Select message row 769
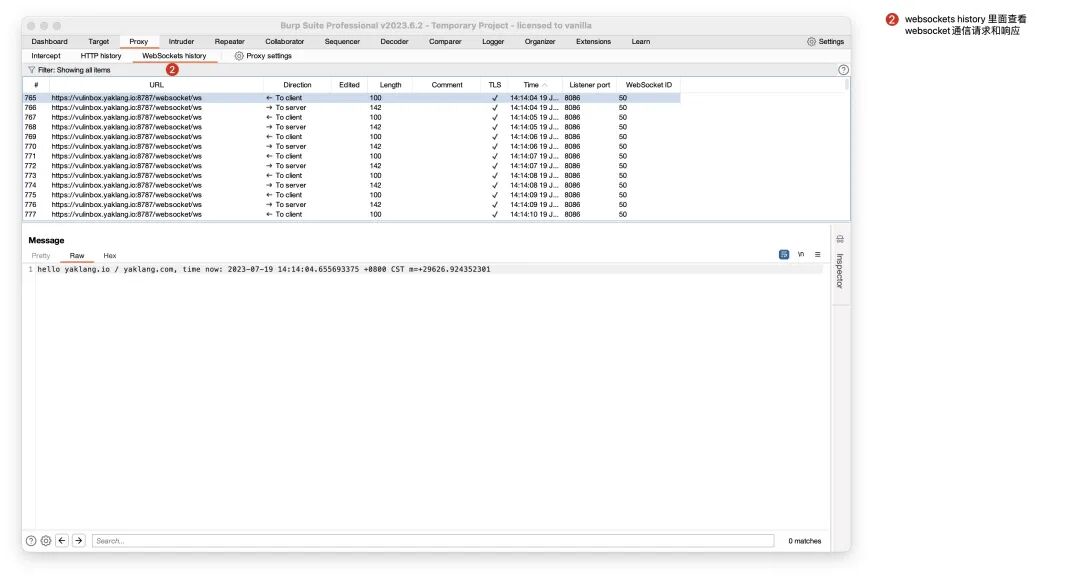This screenshot has width=1080, height=579. [351, 136]
